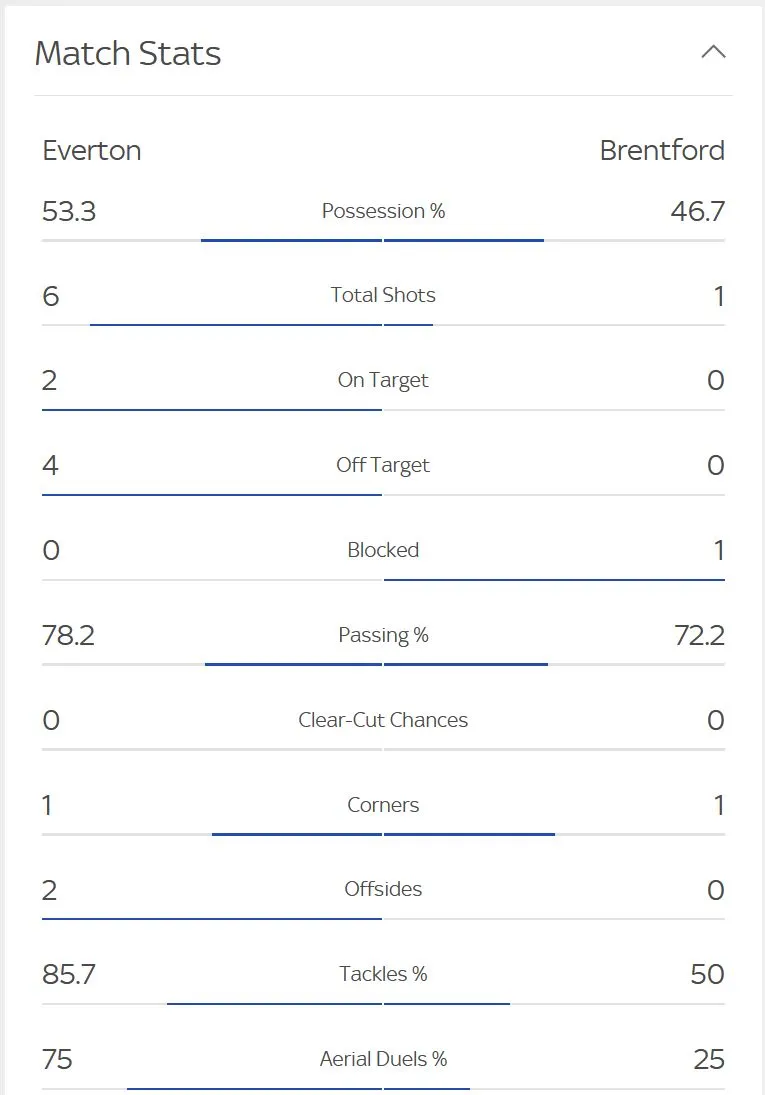The height and width of the screenshot is (1095, 765).
Task: Click the Off Target stat label
Action: pos(383,465)
